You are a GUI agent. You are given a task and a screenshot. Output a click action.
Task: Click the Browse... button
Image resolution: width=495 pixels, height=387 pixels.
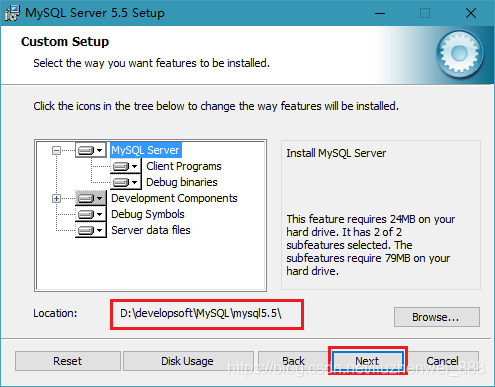tap(437, 317)
